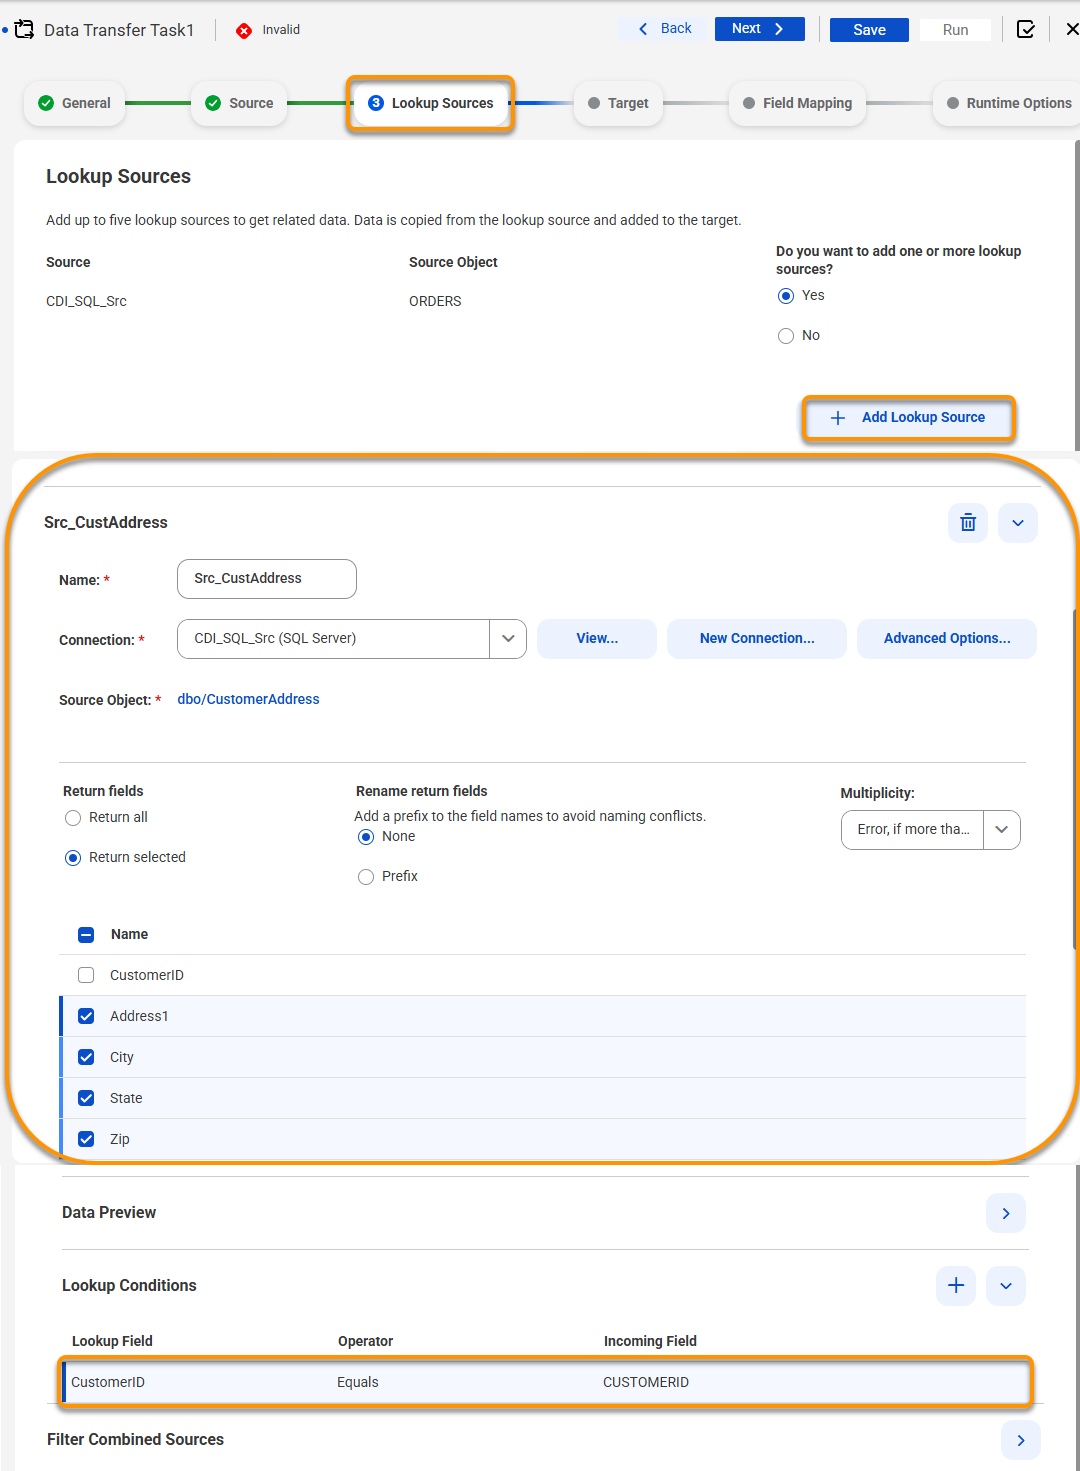This screenshot has height=1471, width=1080.
Task: Select Yes for adding lookup sources
Action: click(x=786, y=296)
